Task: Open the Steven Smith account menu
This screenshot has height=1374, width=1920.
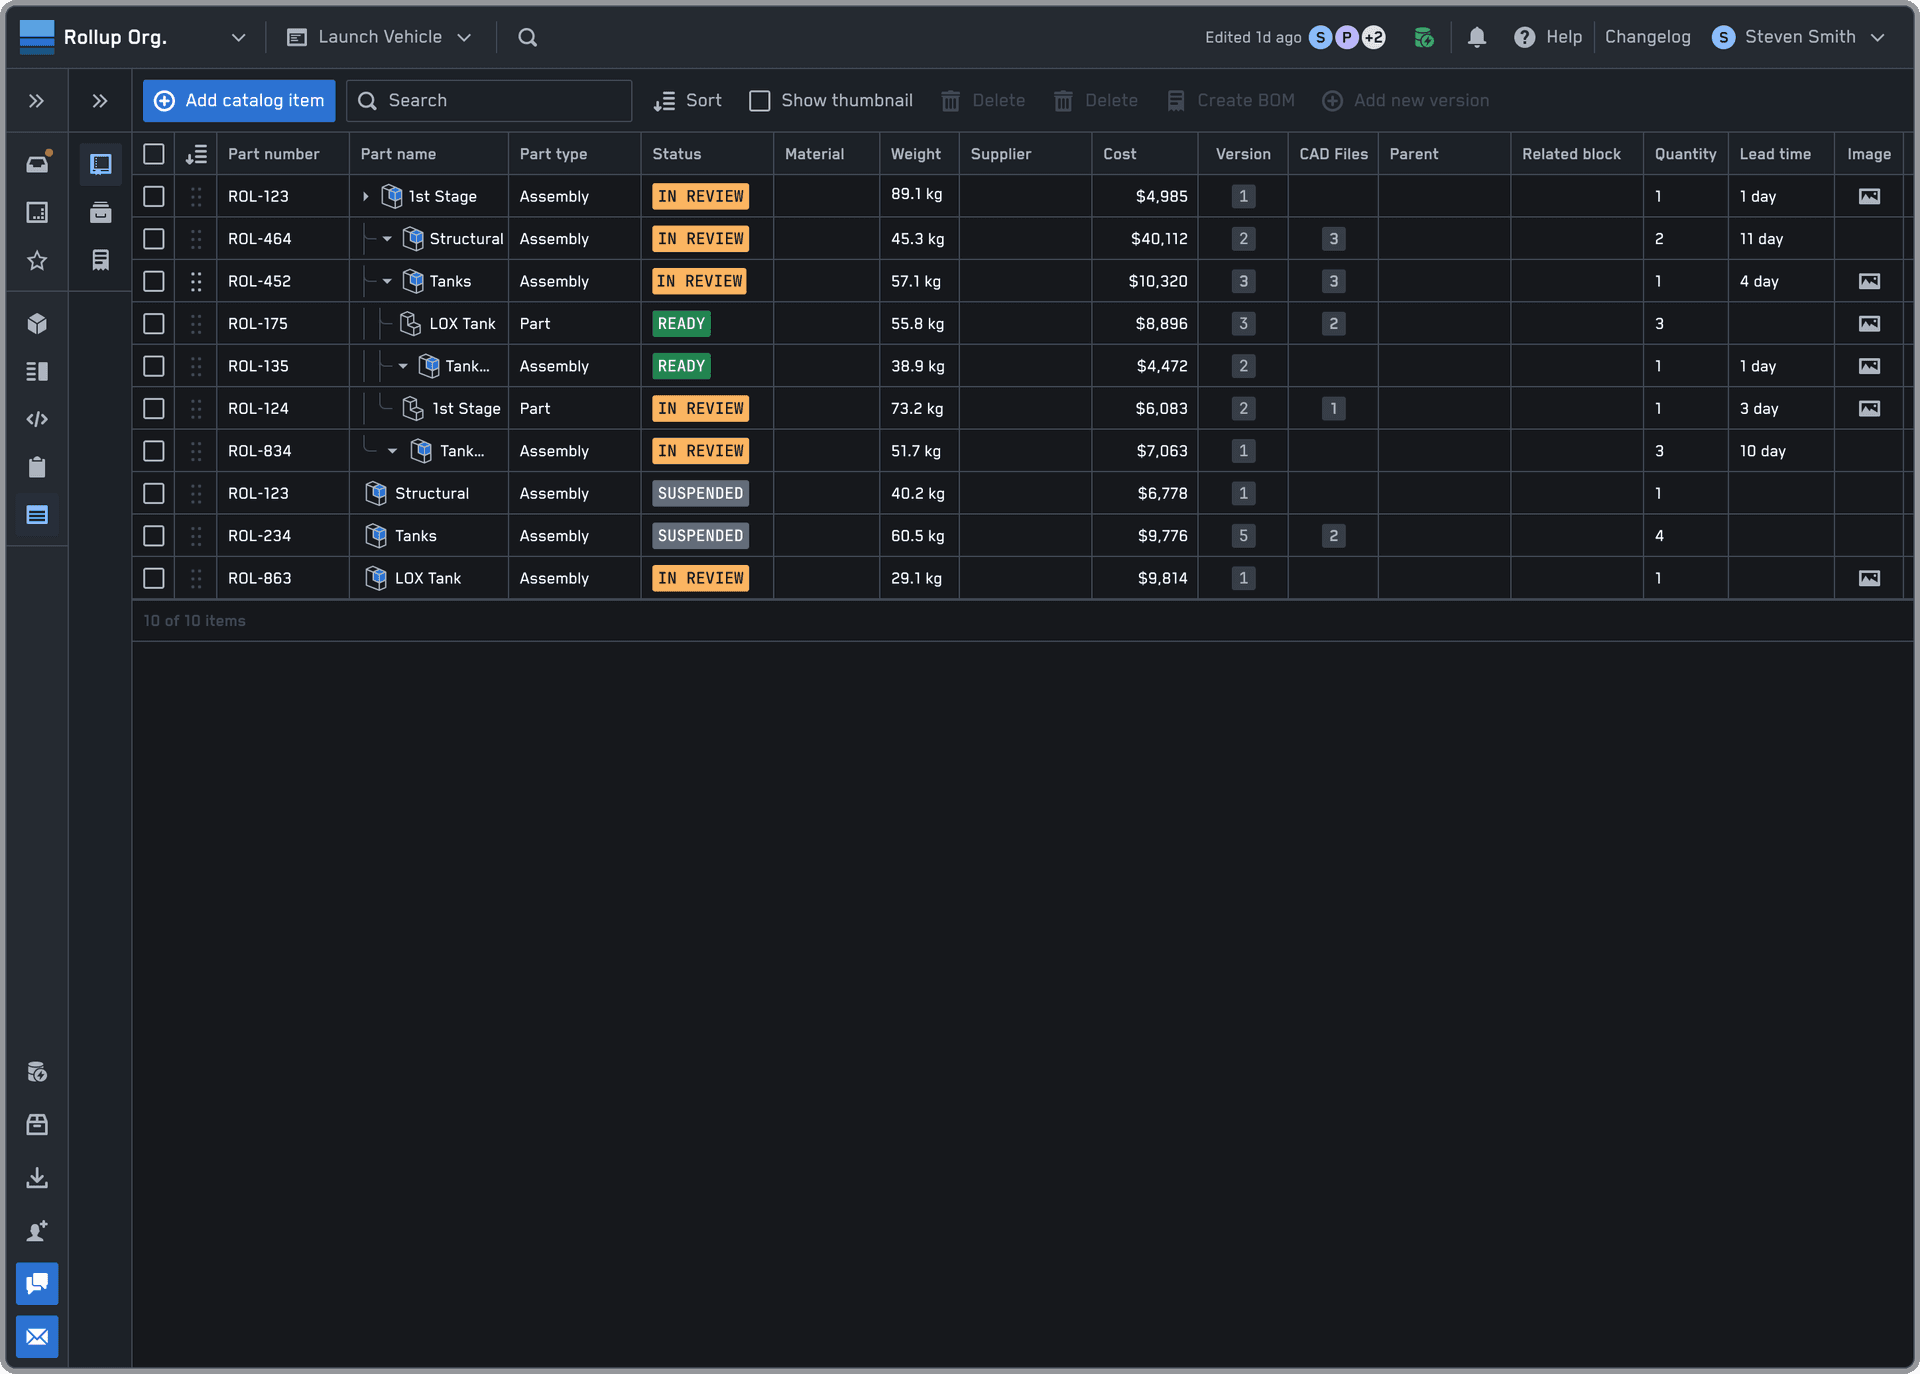Action: coord(1798,37)
